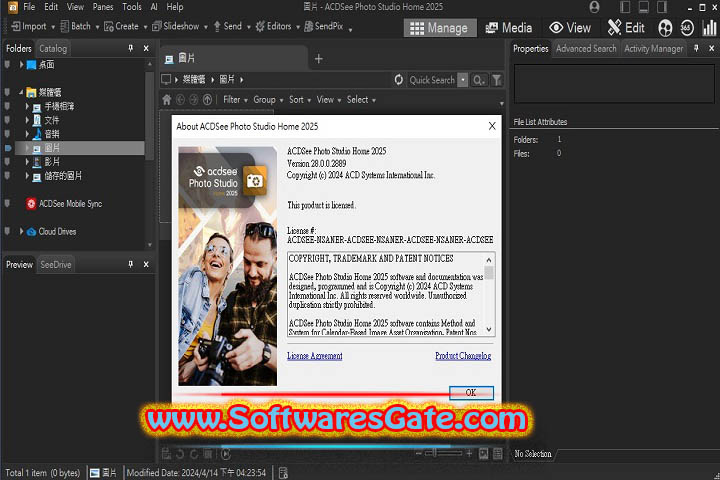Screen dimensions: 720x480
Task: Open the 365 mode icon
Action: pyautogui.click(x=686, y=28)
